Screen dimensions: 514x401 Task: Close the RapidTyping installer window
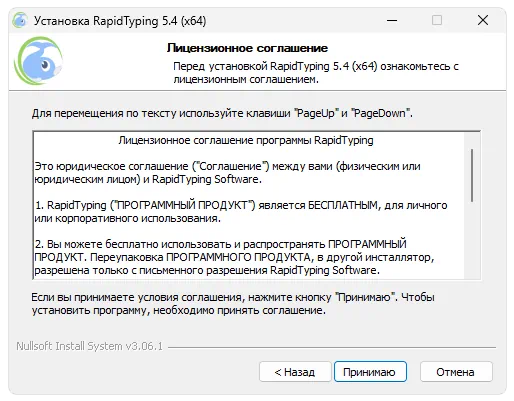pos(483,20)
